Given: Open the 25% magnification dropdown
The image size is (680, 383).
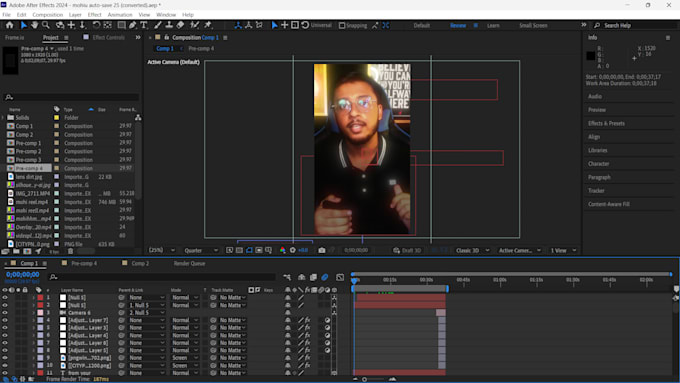Looking at the screenshot, I should click(x=162, y=250).
